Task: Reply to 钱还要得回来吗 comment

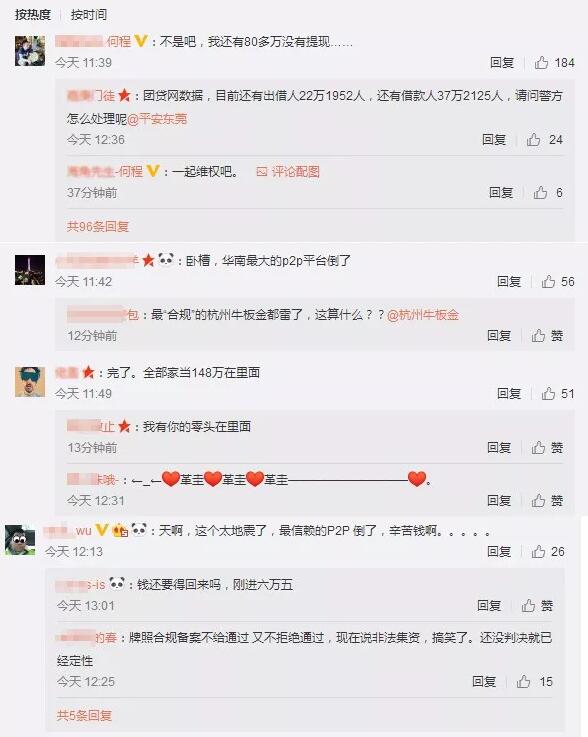Action: coord(489,605)
